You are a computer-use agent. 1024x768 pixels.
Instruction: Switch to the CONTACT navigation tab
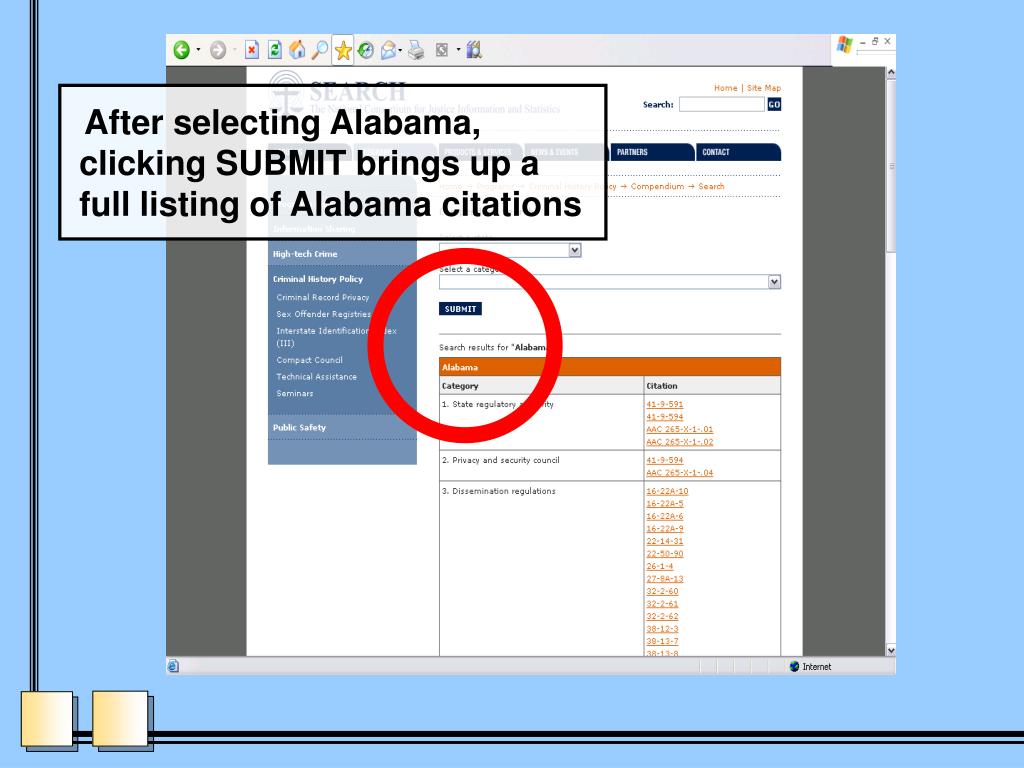point(738,152)
